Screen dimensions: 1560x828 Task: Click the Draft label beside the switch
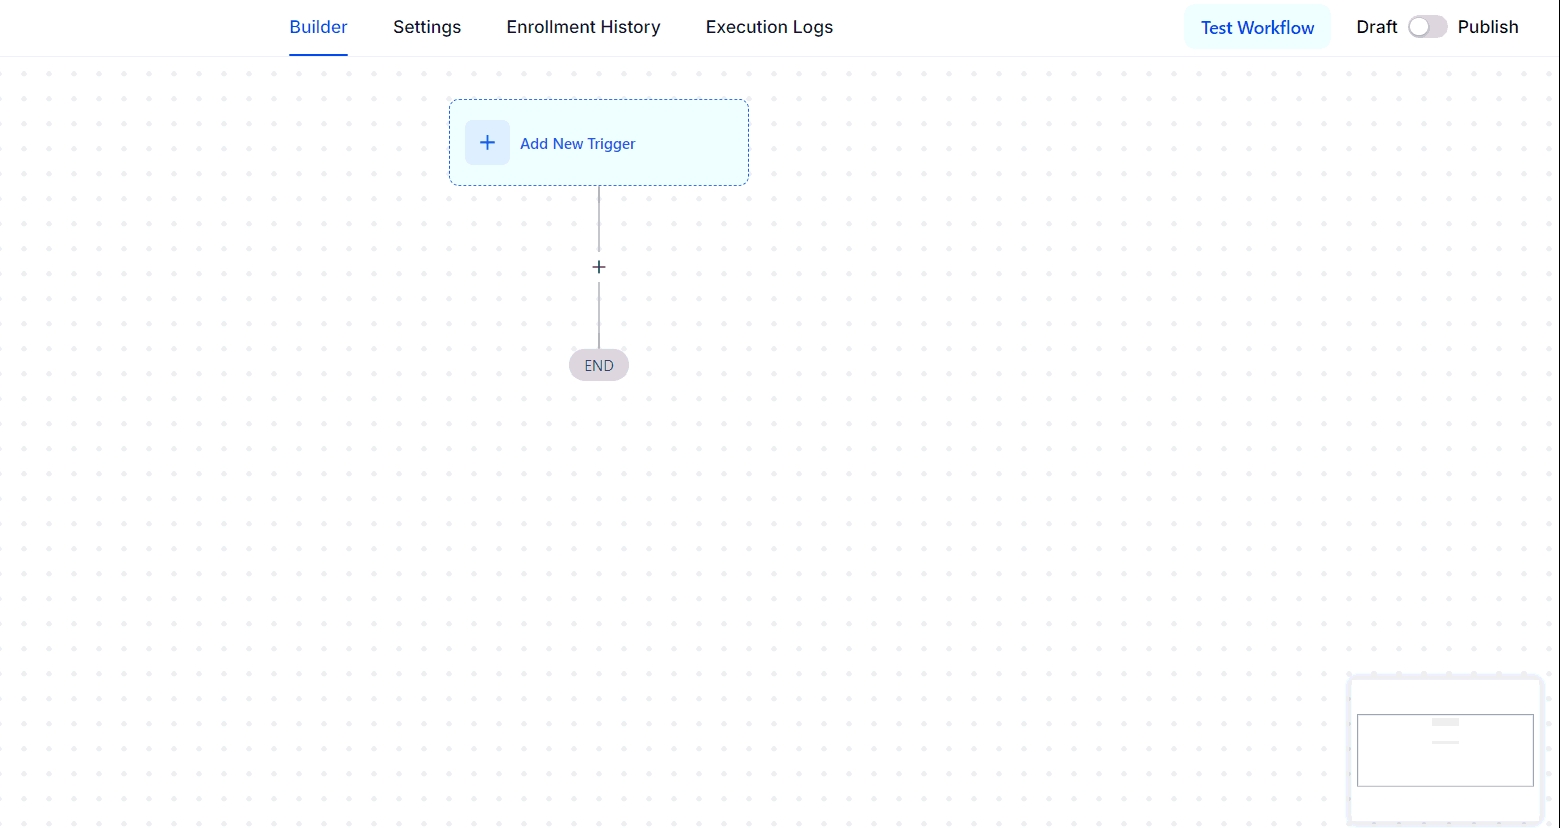coord(1376,27)
